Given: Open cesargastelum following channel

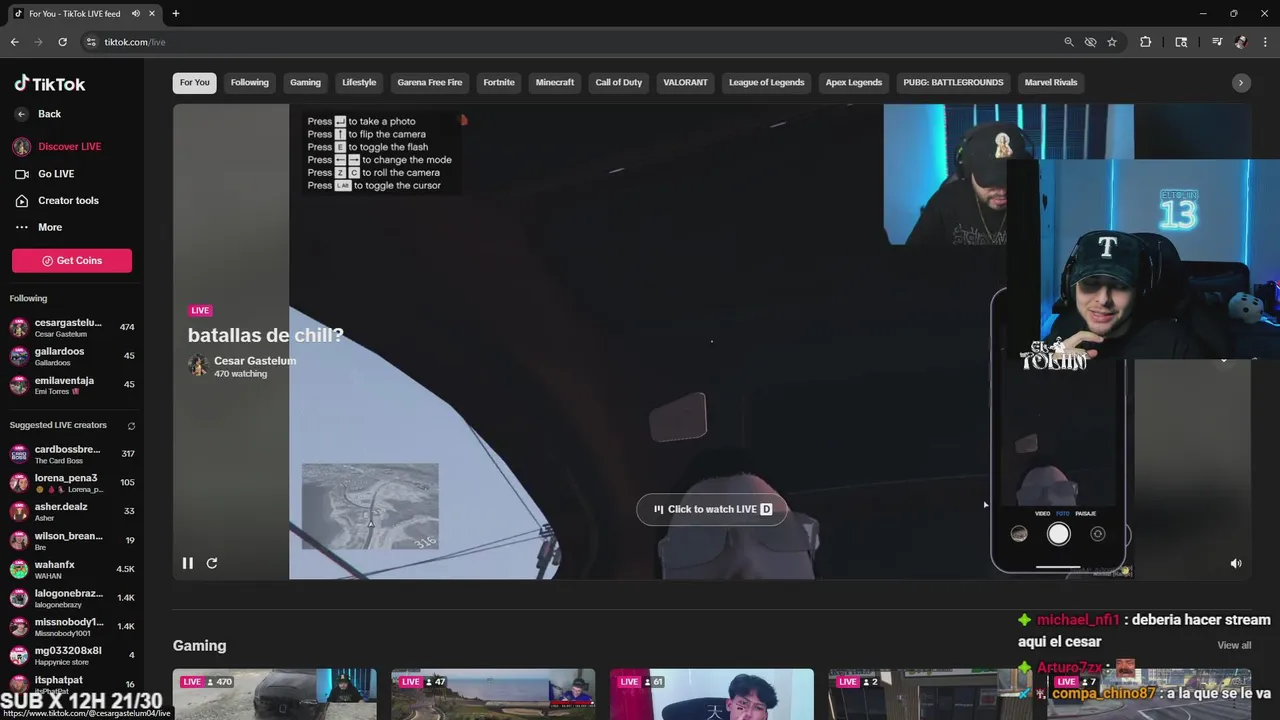Looking at the screenshot, I should tap(72, 328).
